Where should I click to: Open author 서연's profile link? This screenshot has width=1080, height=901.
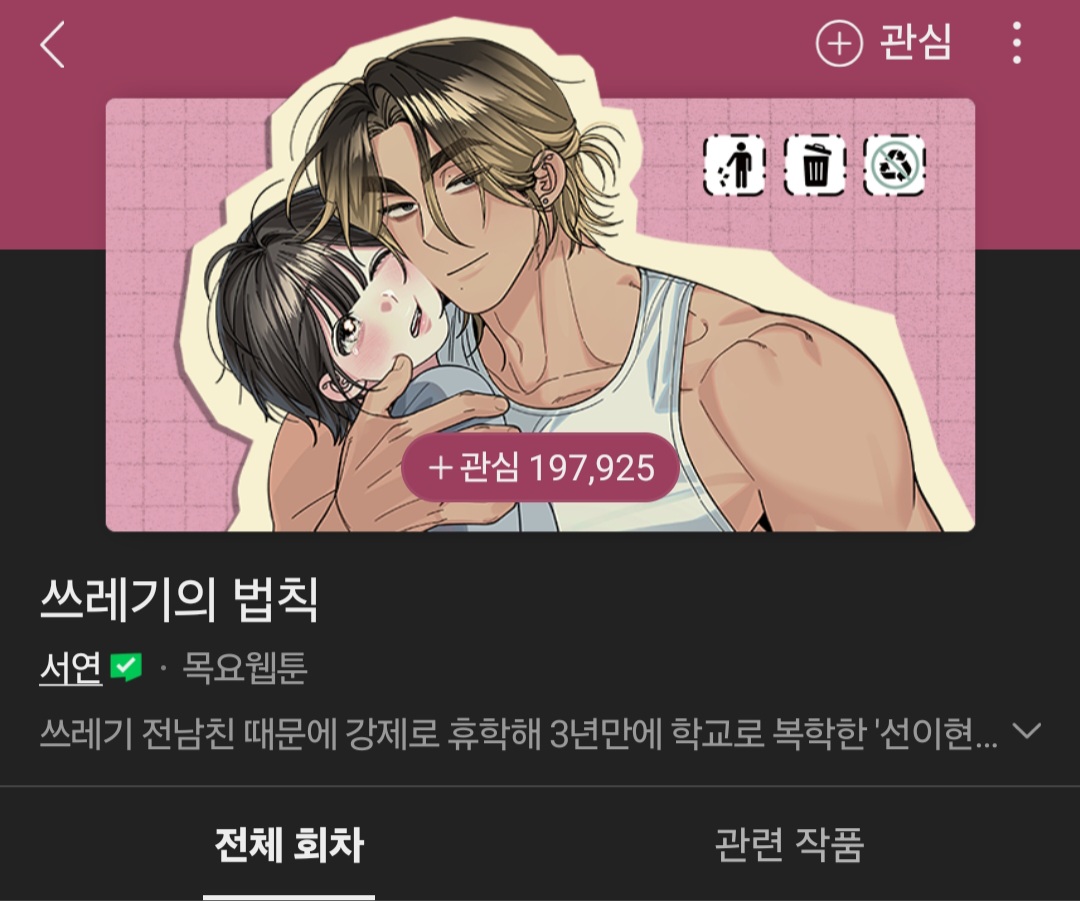[x=70, y=667]
